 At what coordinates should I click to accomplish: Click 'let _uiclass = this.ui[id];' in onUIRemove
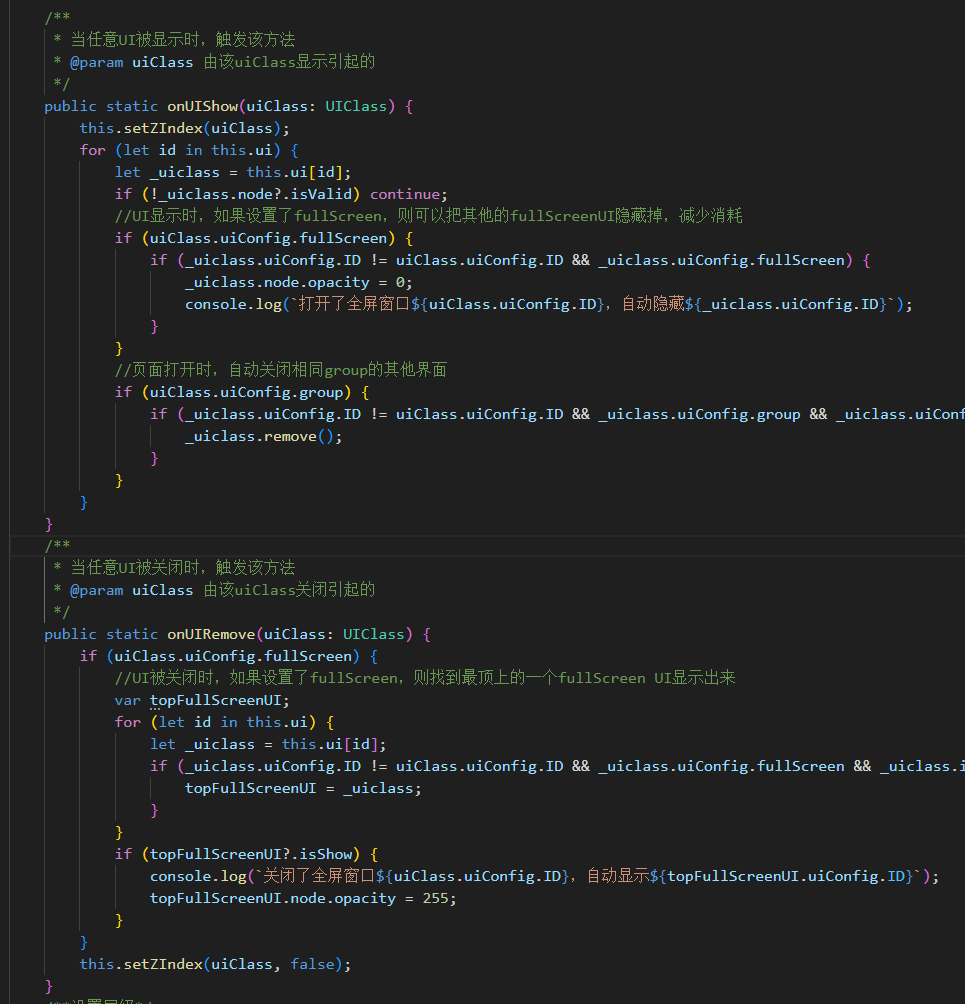tap(268, 744)
